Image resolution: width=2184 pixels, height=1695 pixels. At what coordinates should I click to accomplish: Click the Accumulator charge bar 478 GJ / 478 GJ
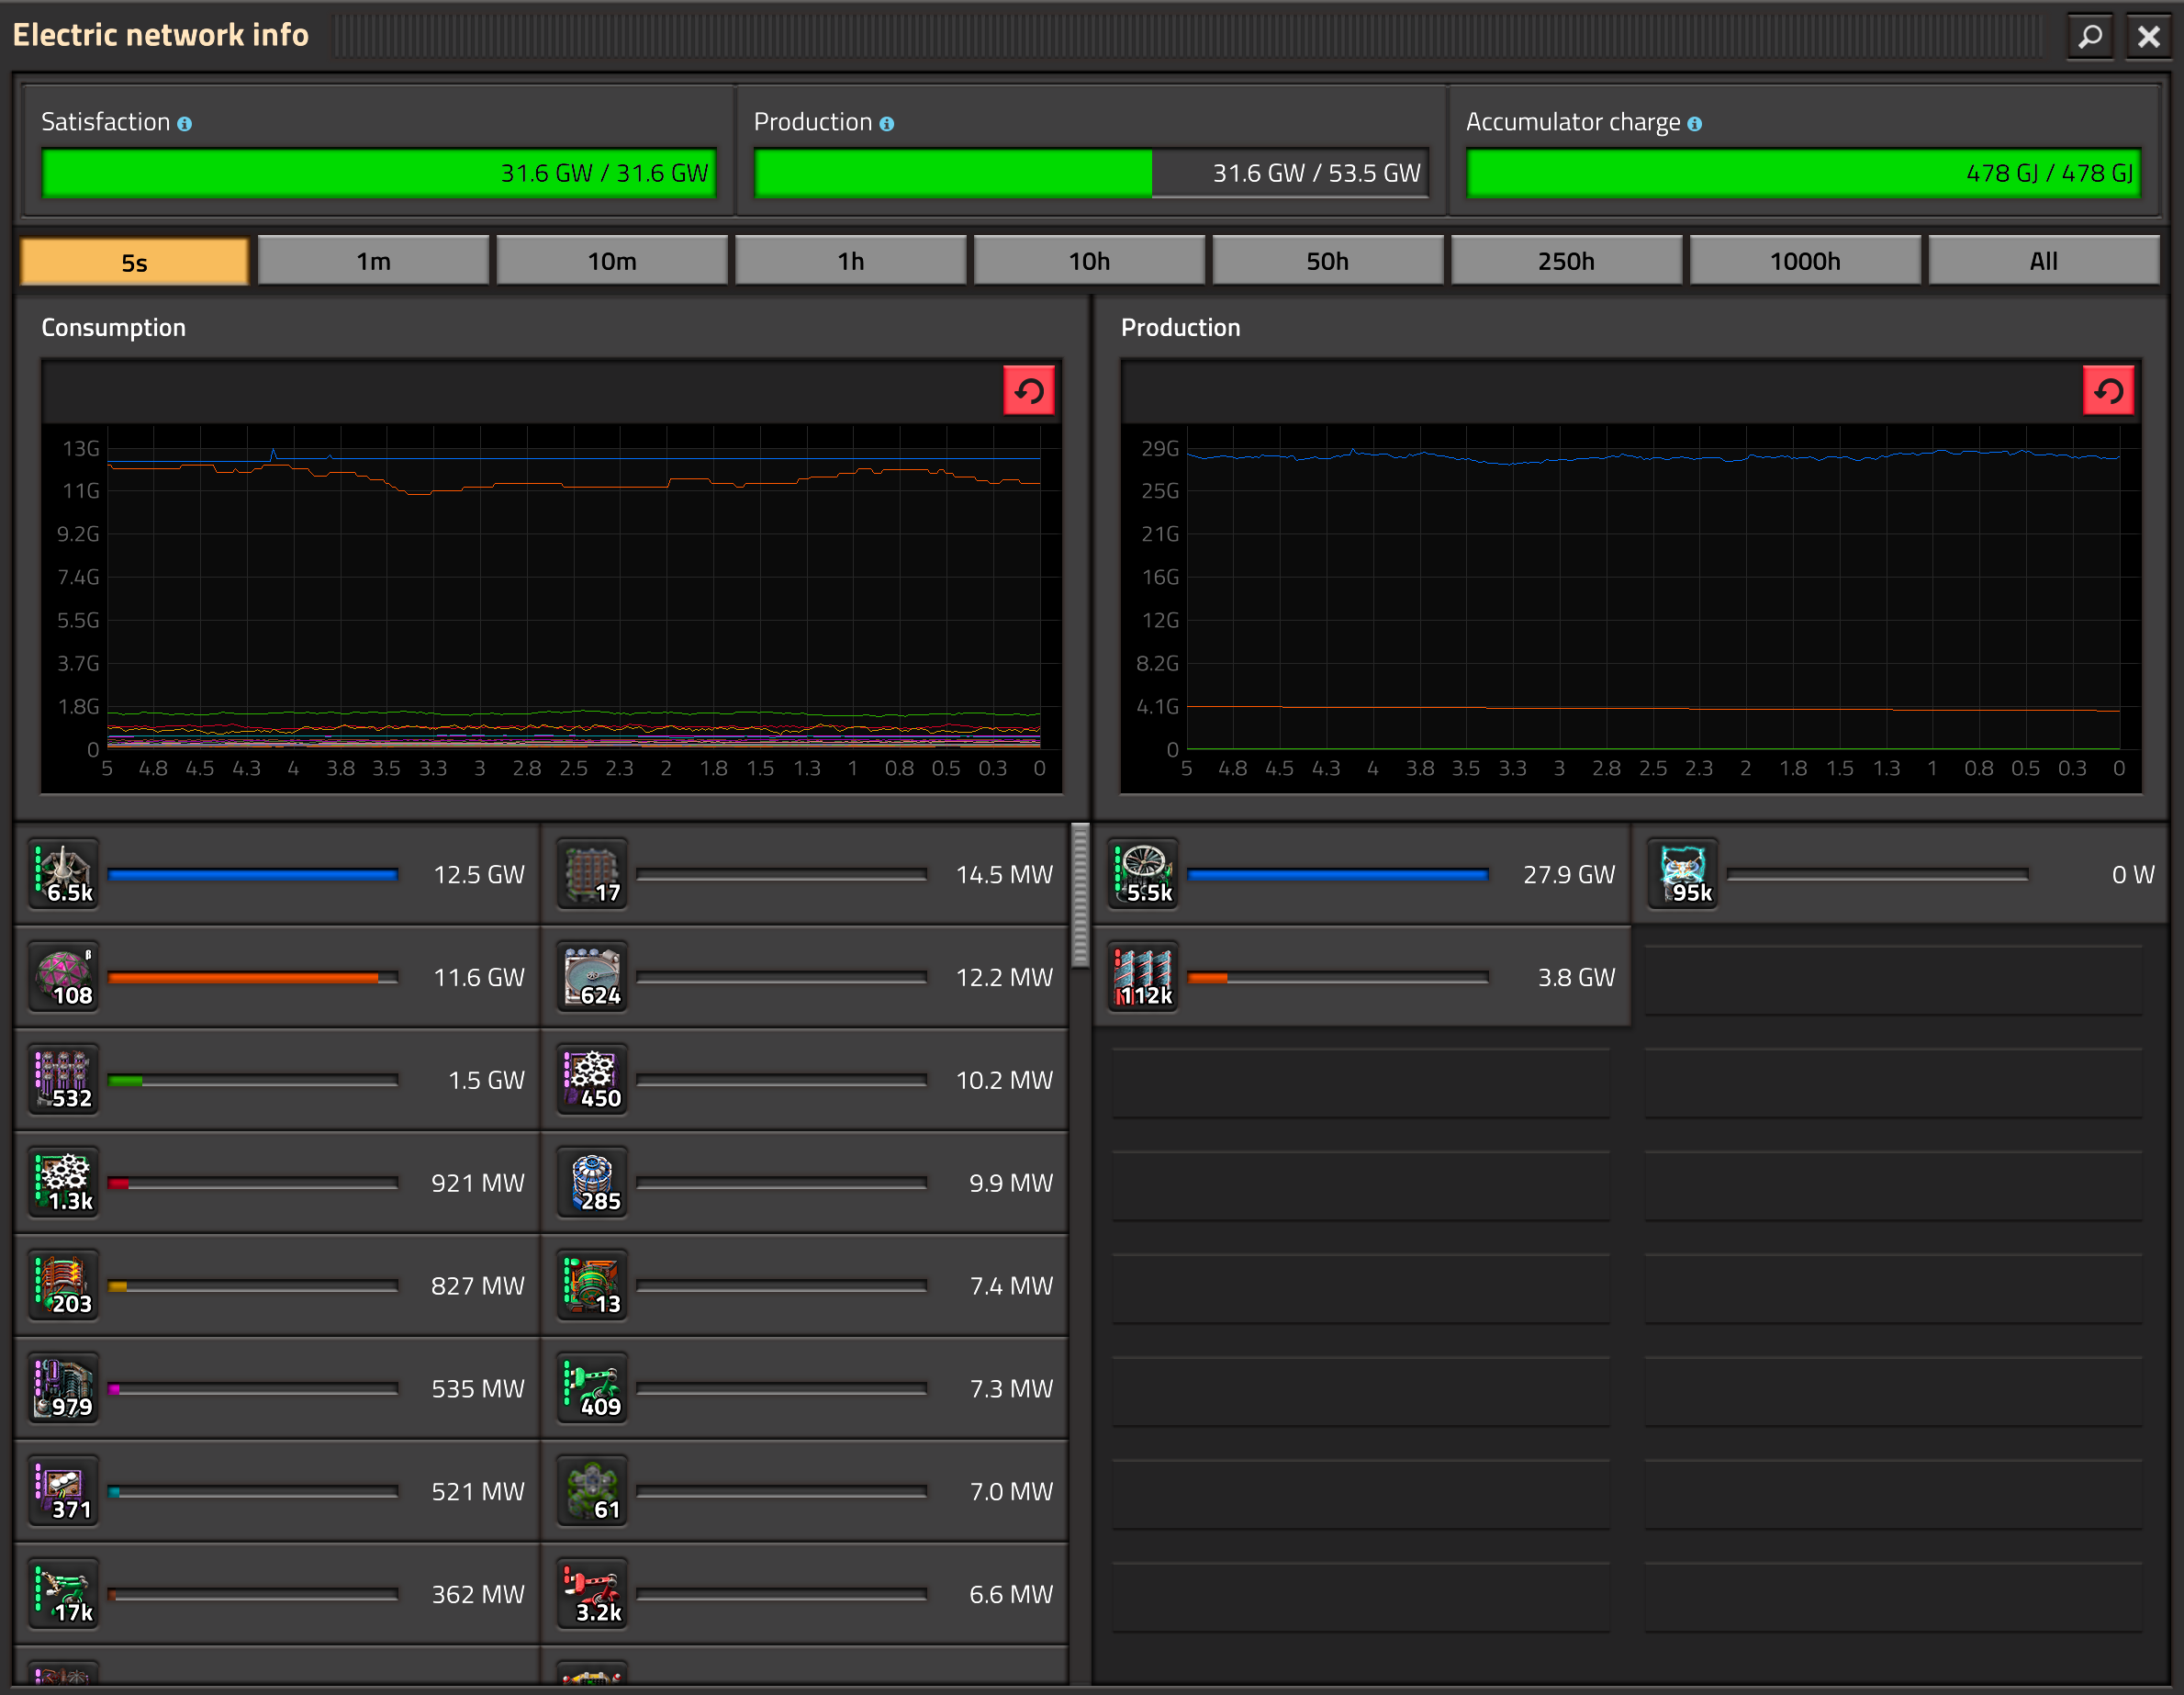point(1803,173)
